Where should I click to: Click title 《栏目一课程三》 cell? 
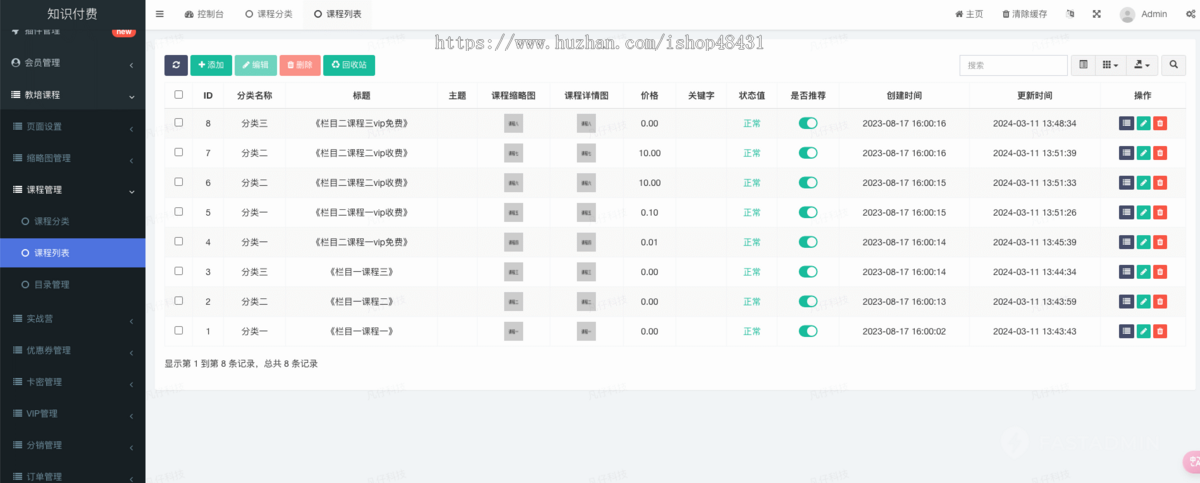[361, 272]
